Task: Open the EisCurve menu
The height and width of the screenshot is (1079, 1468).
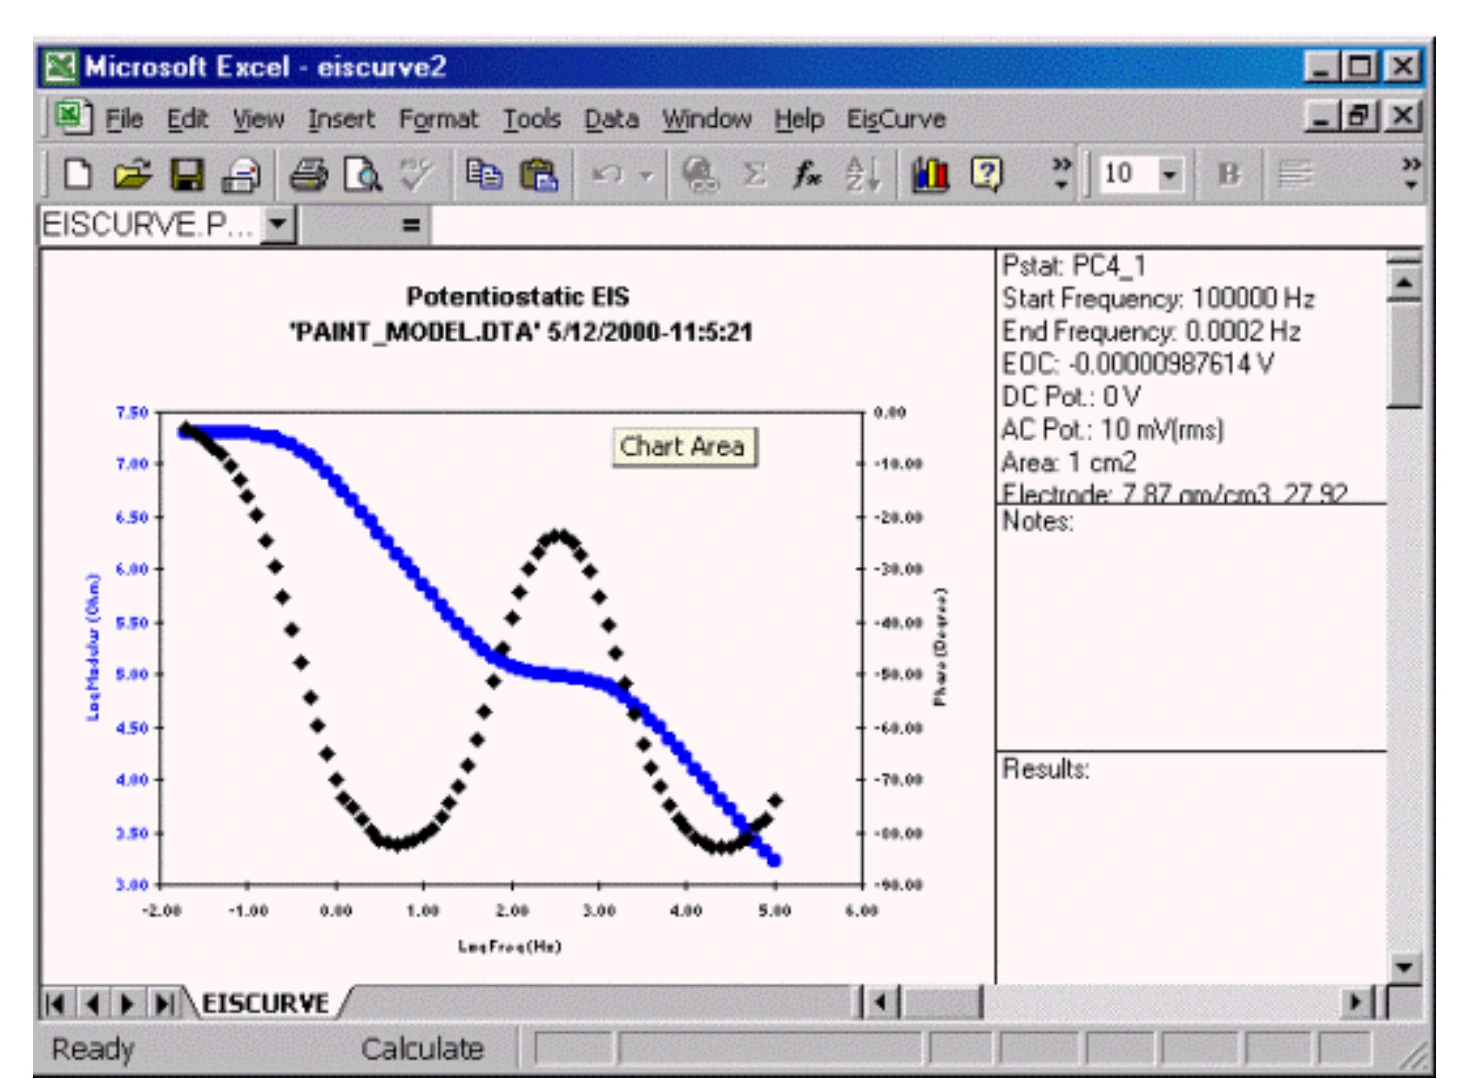Action: [x=896, y=119]
